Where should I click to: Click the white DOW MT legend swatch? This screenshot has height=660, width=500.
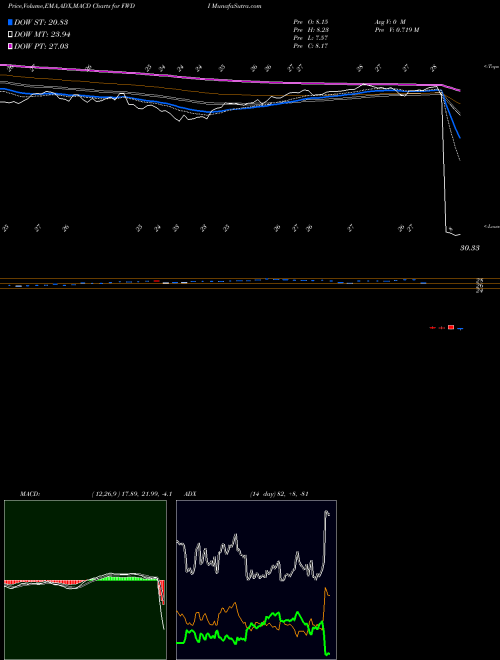pyautogui.click(x=10, y=35)
